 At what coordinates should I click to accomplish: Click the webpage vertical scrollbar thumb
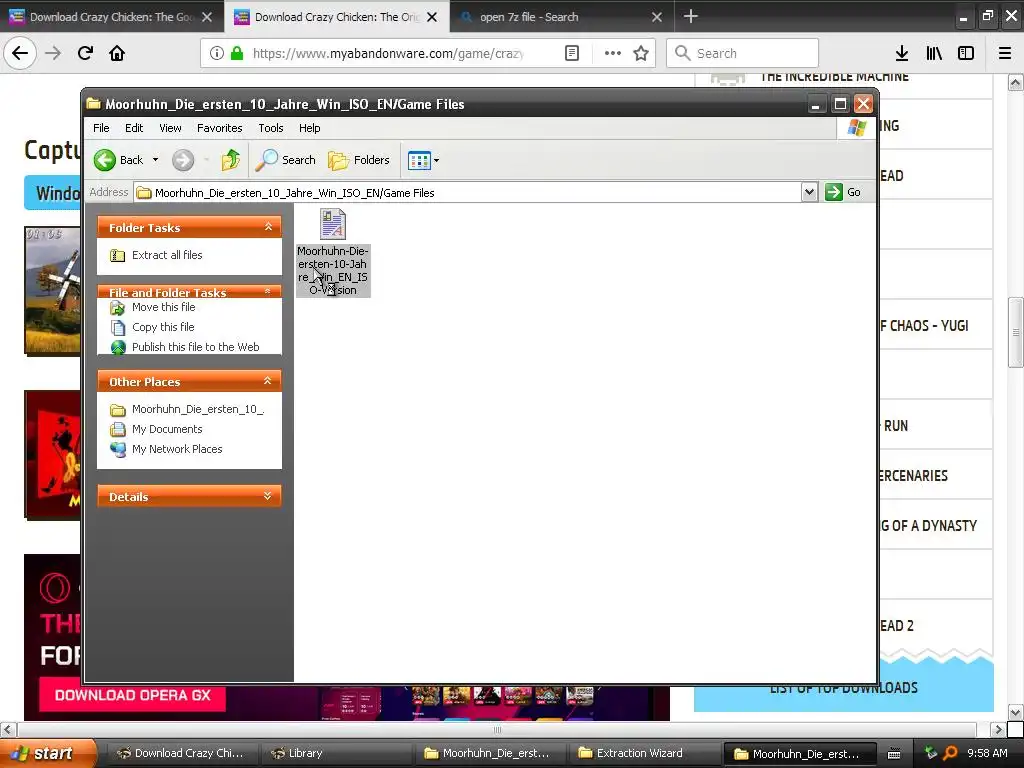tap(1016, 333)
